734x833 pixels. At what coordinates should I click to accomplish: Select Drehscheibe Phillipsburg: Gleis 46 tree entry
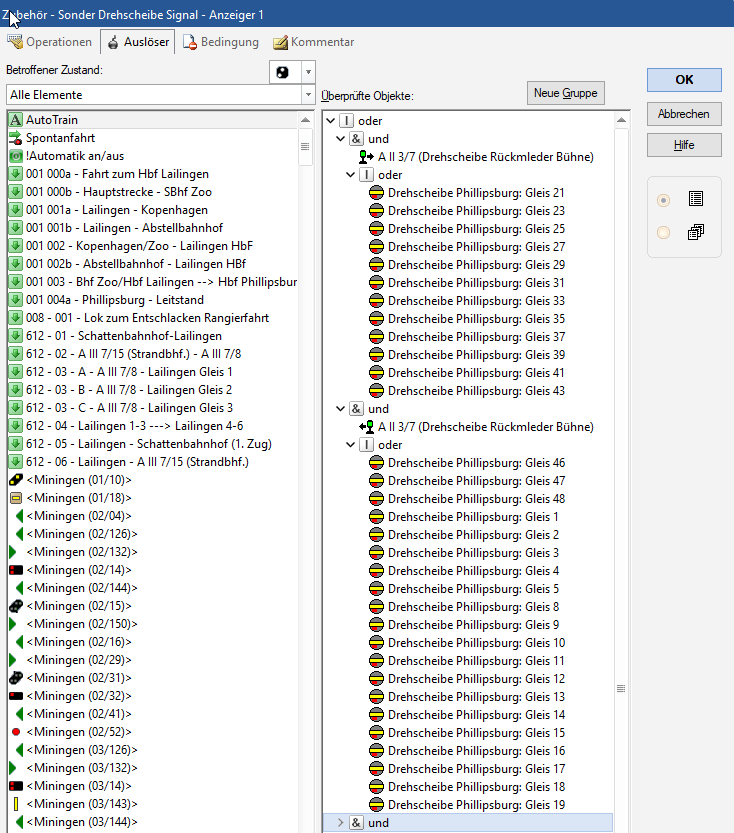pyautogui.click(x=475, y=463)
